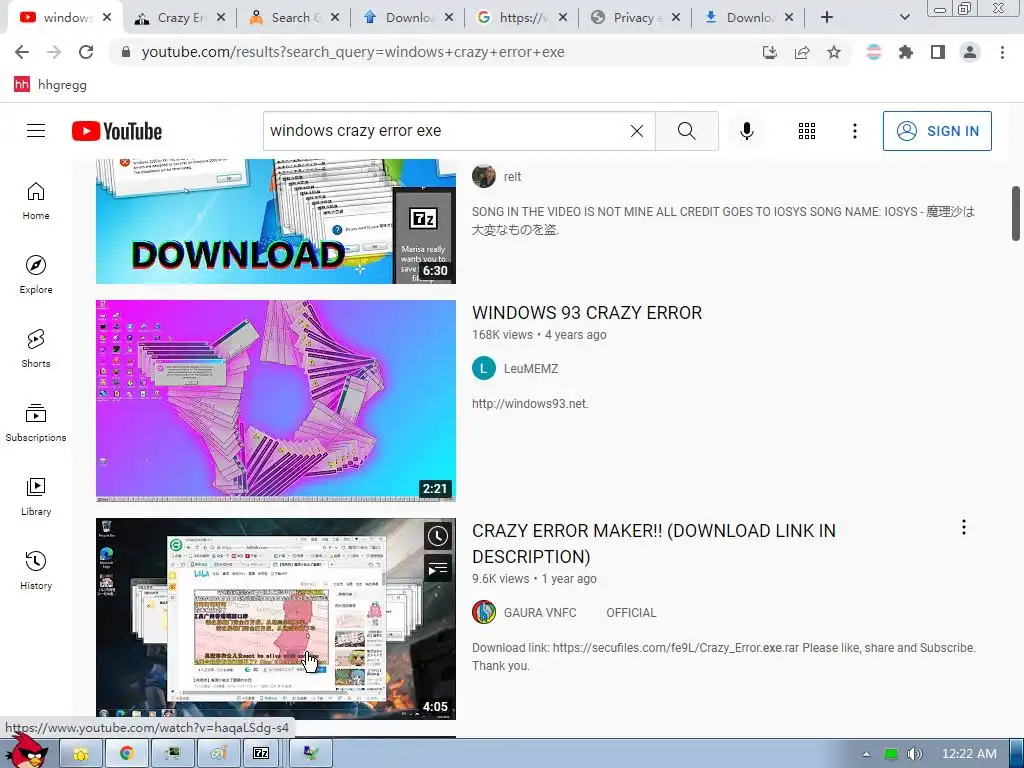Open the volume control in tray

(x=914, y=754)
